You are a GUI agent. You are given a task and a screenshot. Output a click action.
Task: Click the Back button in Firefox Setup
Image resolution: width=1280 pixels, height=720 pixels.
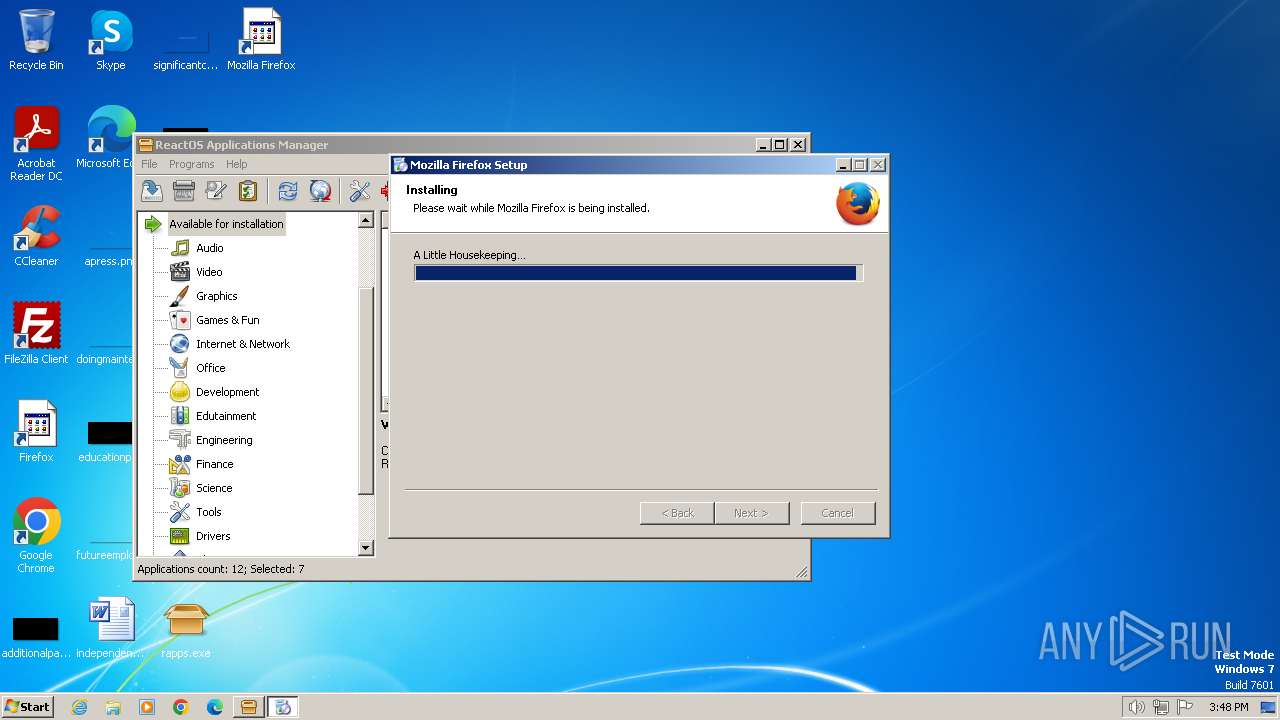click(x=677, y=513)
